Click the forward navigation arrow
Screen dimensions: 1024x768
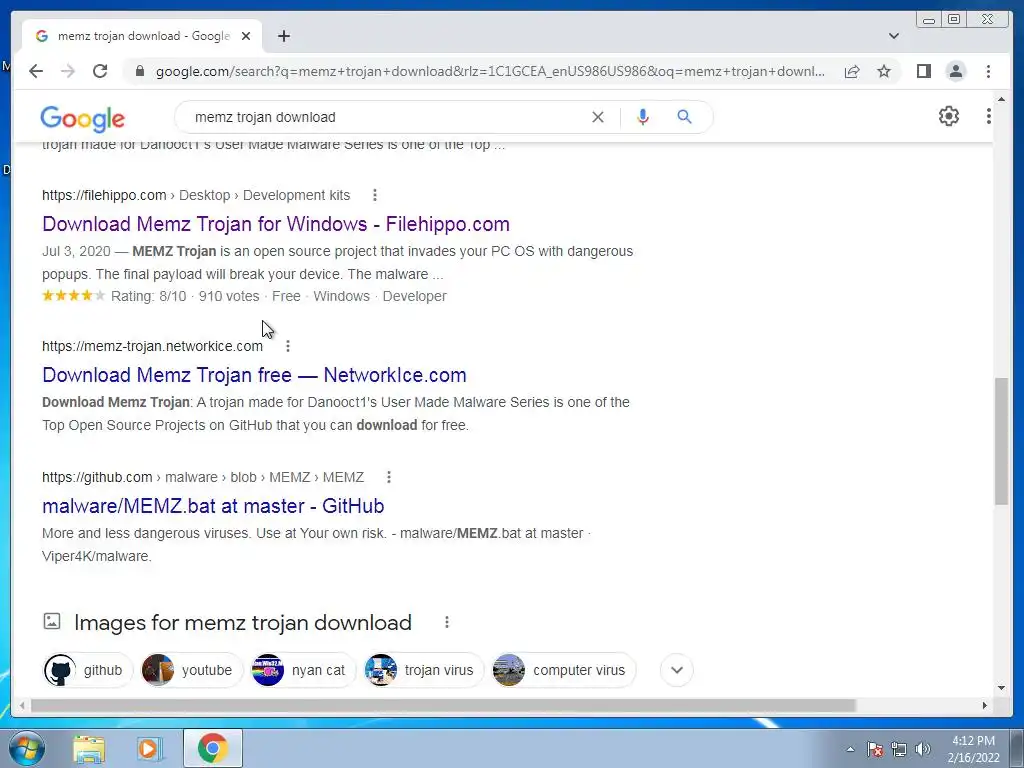pos(68,71)
